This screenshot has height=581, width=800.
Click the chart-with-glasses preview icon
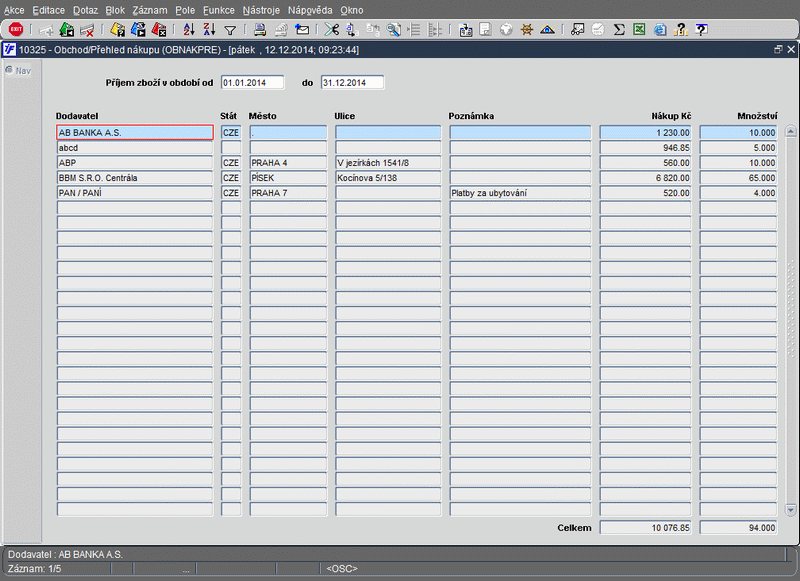coord(578,30)
